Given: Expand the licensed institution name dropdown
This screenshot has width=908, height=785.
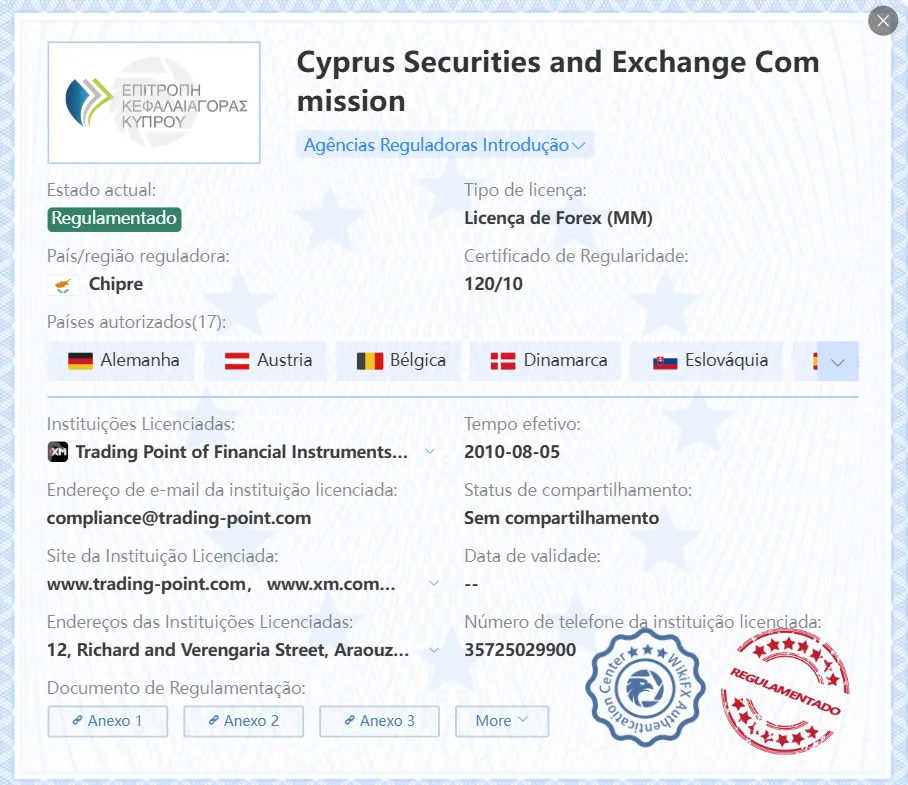Looking at the screenshot, I should pyautogui.click(x=430, y=451).
